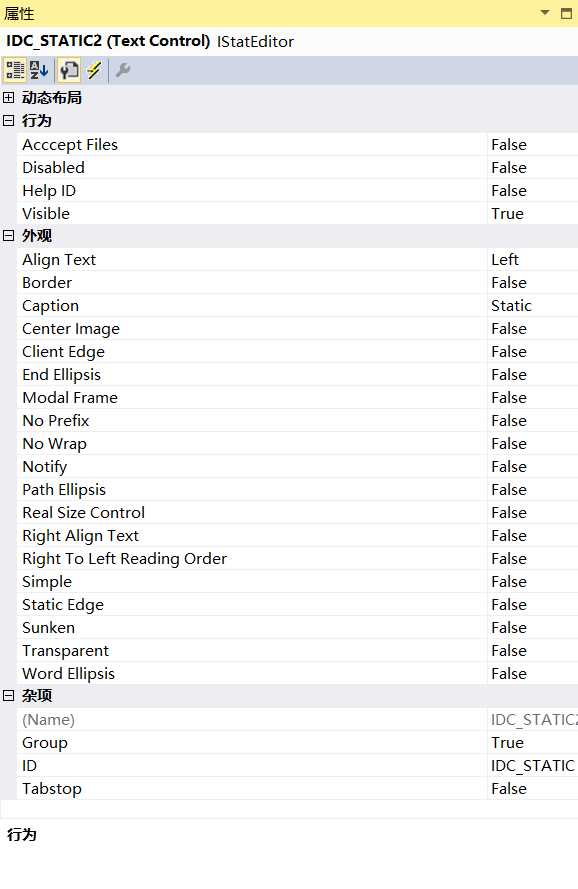Click the wrench Property Pages icon
This screenshot has height=889, width=578.
123,71
